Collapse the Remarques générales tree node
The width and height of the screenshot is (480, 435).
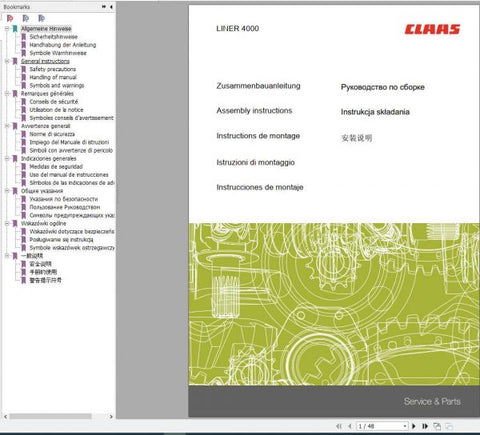pyautogui.click(x=7, y=94)
